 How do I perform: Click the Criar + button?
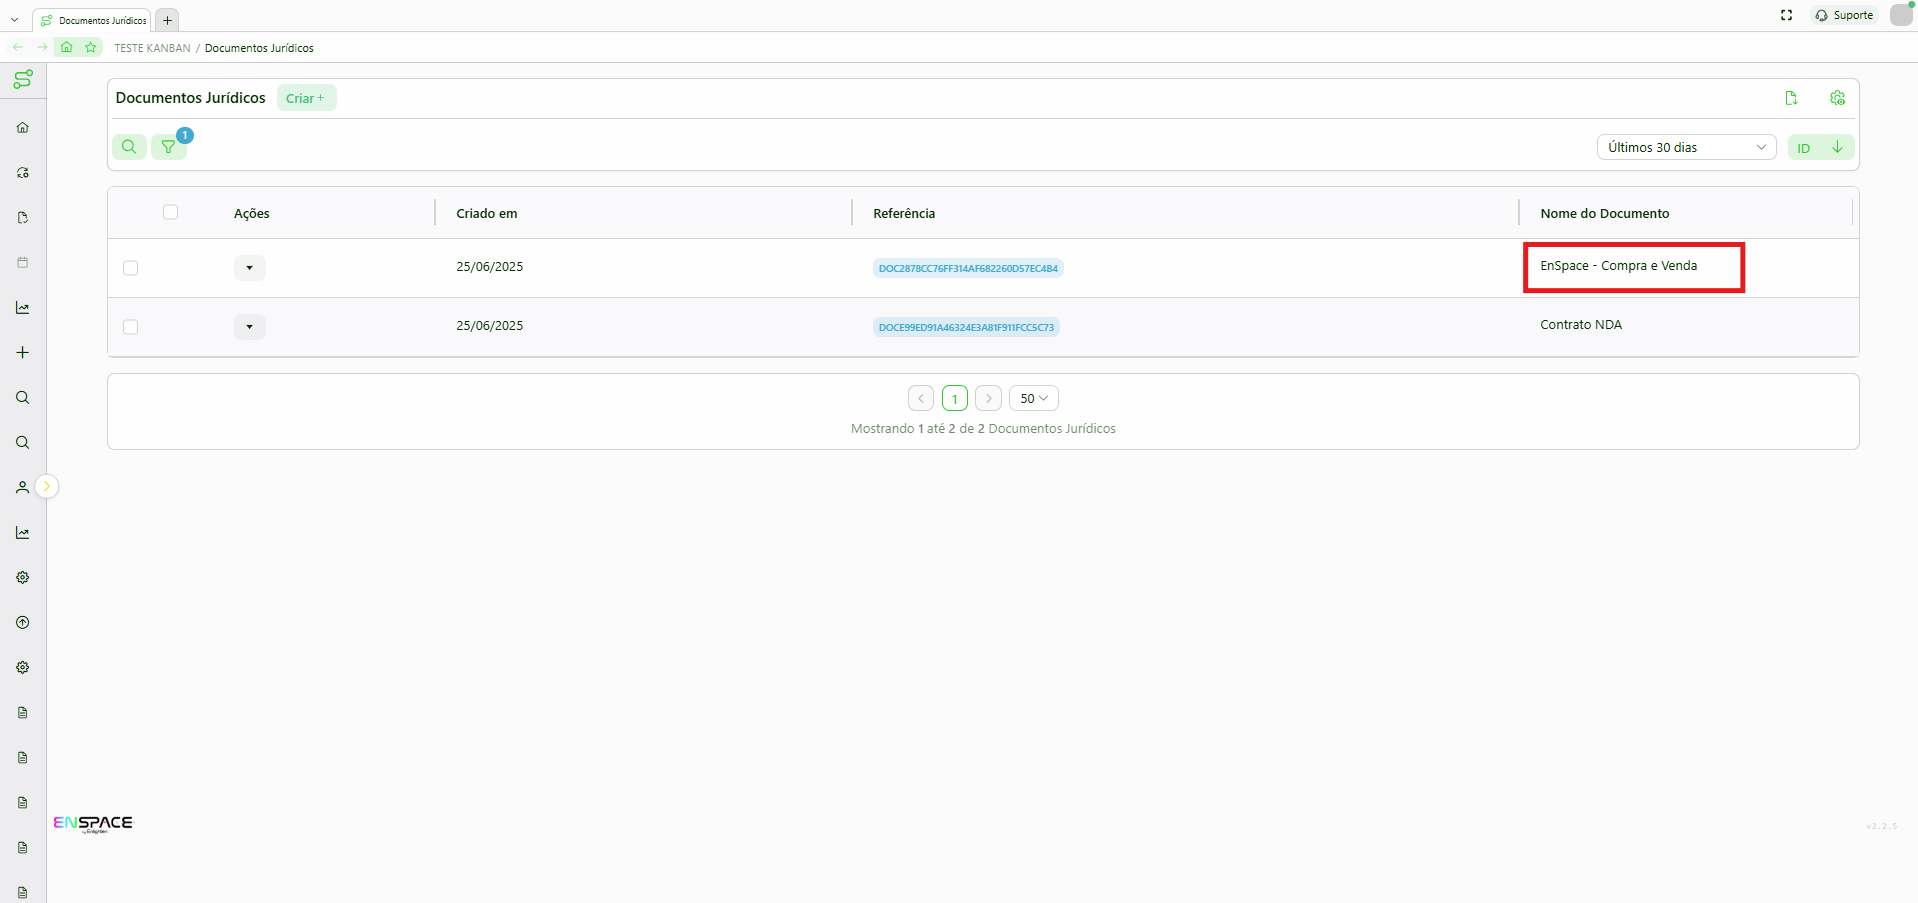306,98
